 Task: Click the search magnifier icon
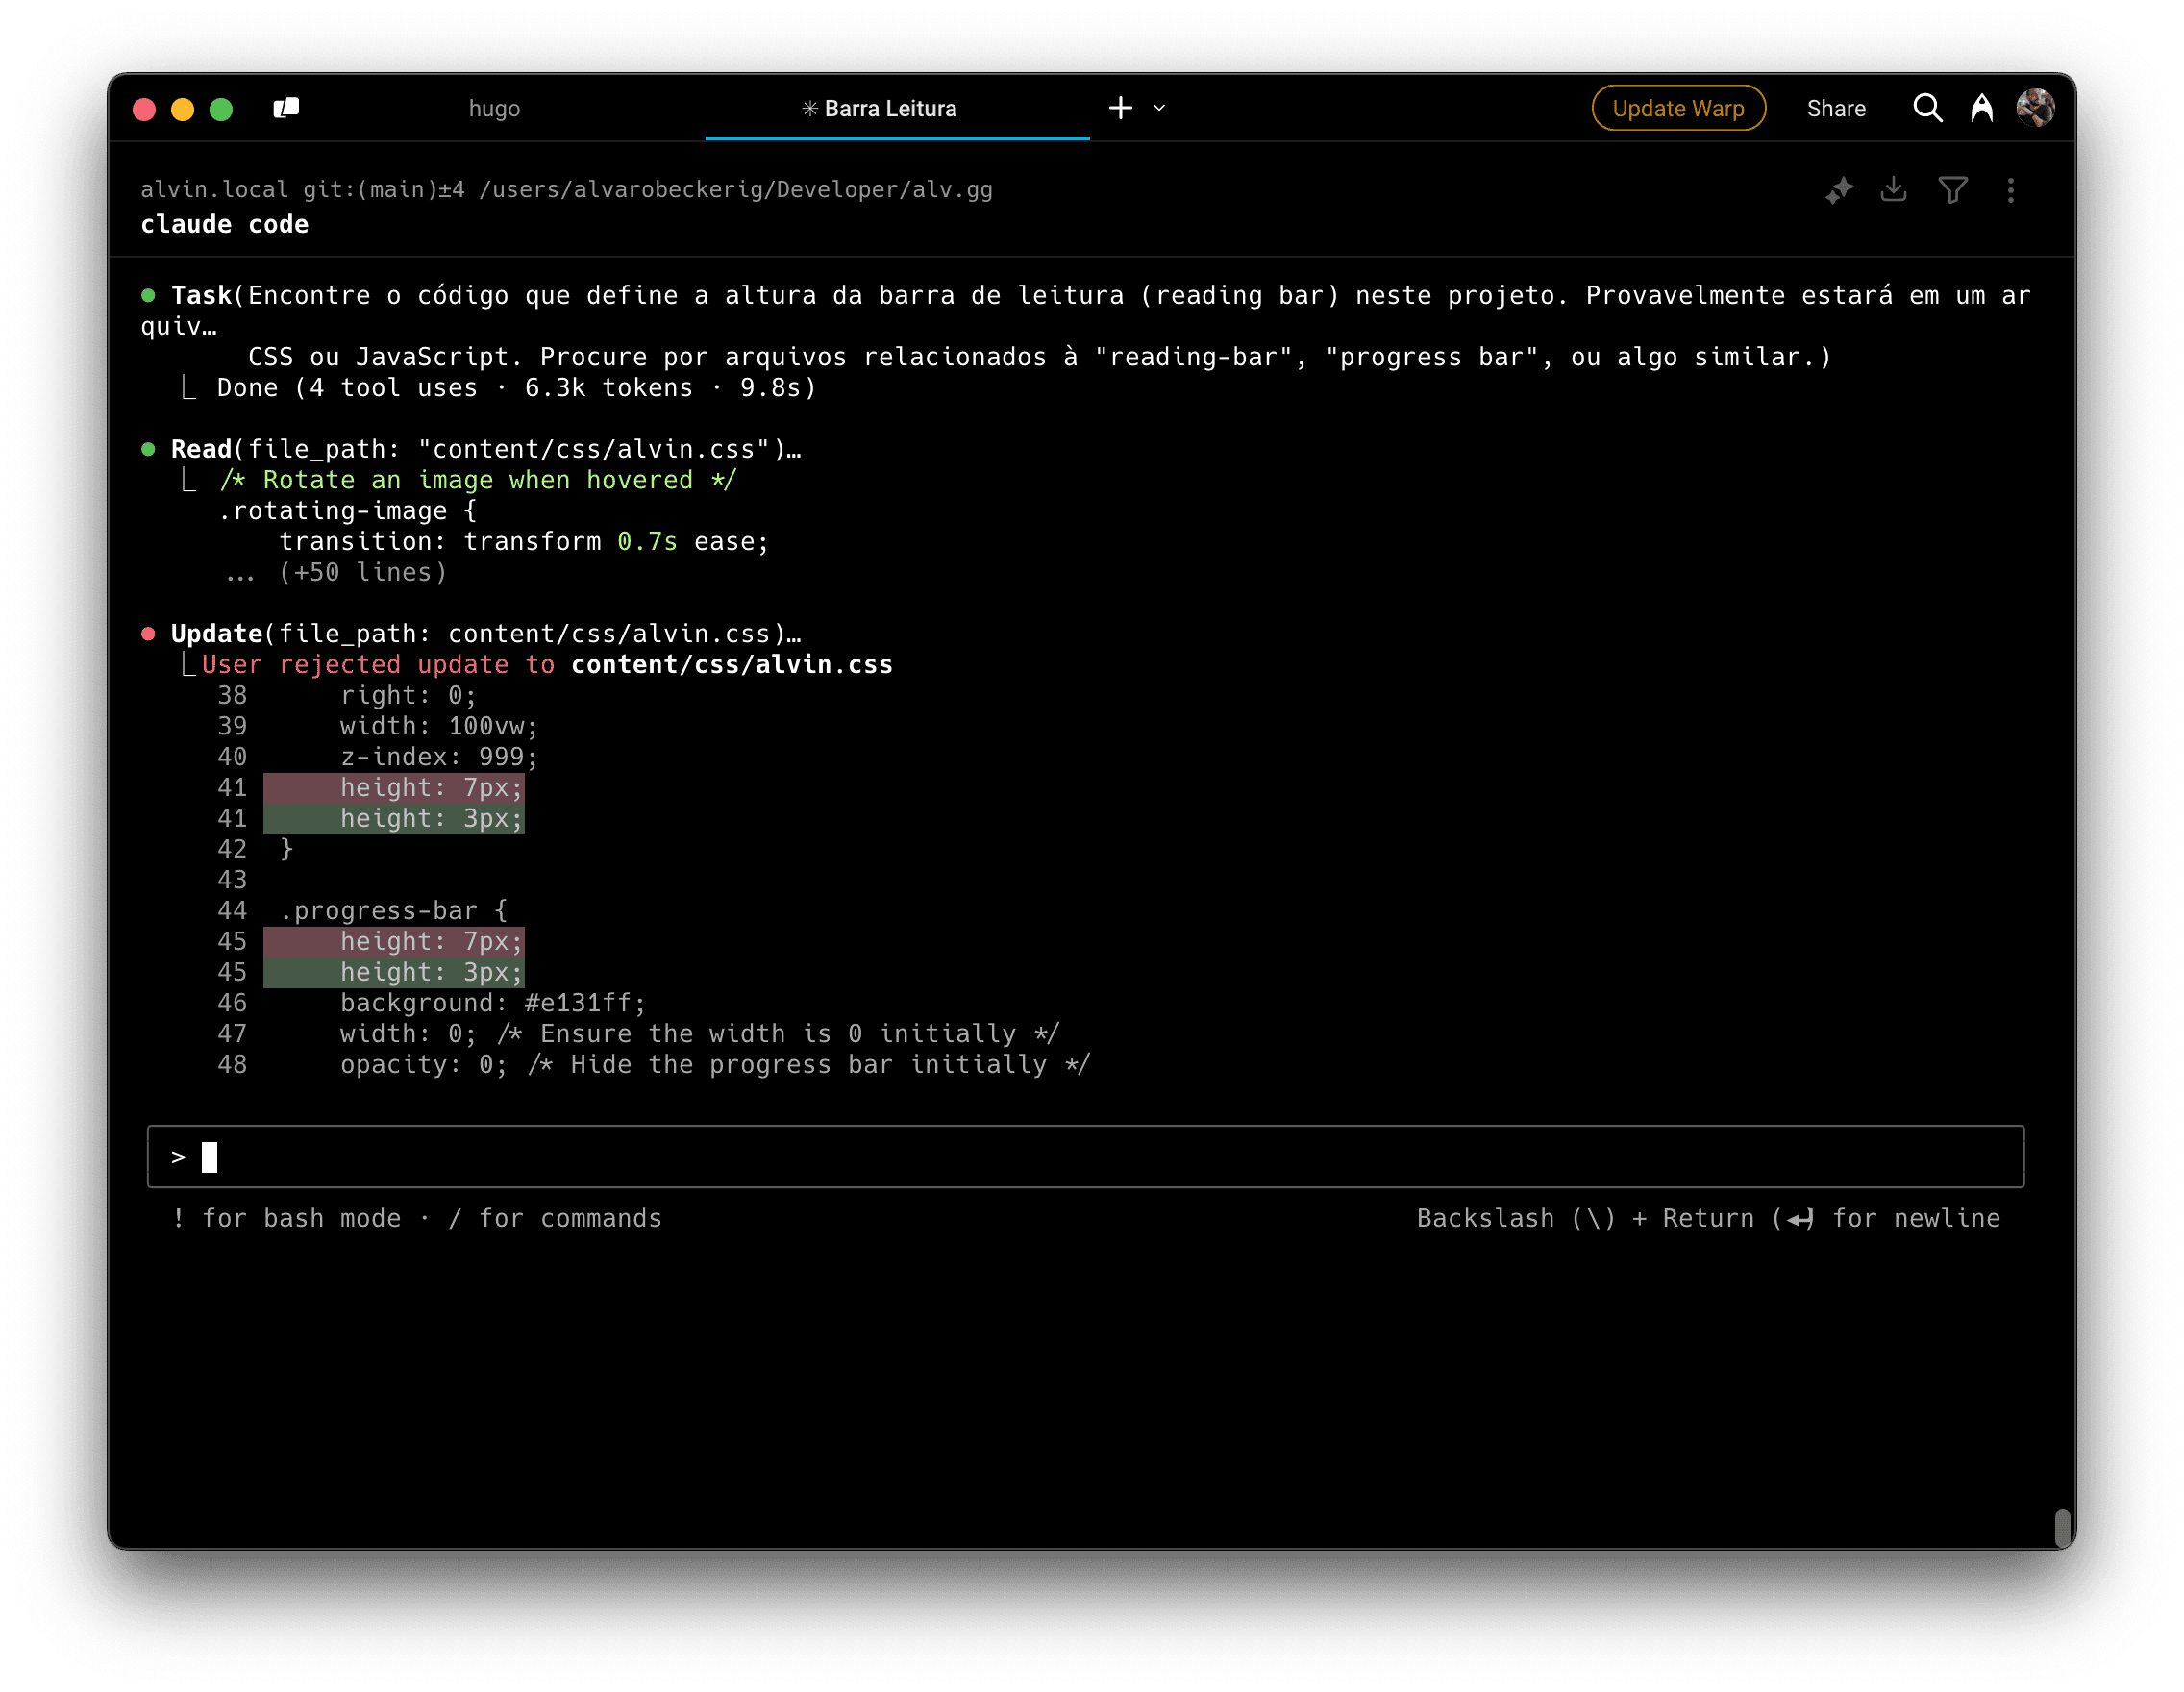point(1927,108)
